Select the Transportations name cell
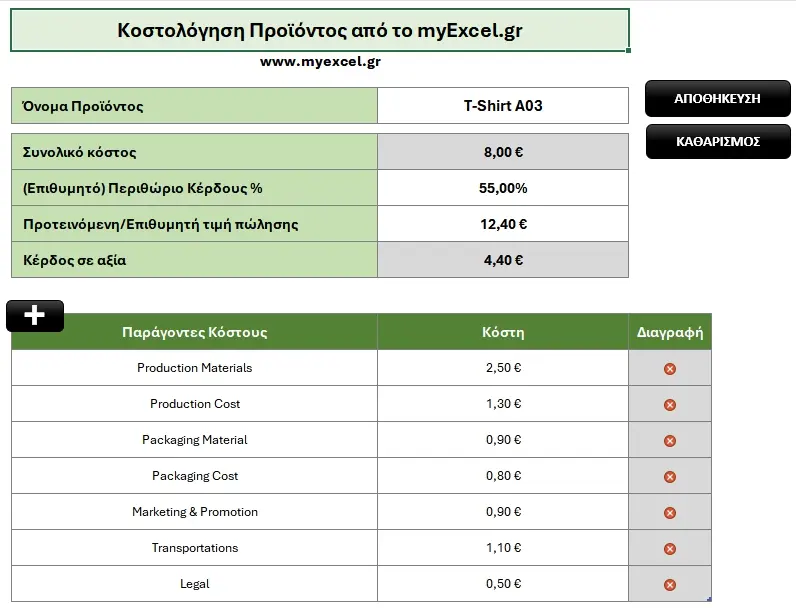 pos(194,548)
